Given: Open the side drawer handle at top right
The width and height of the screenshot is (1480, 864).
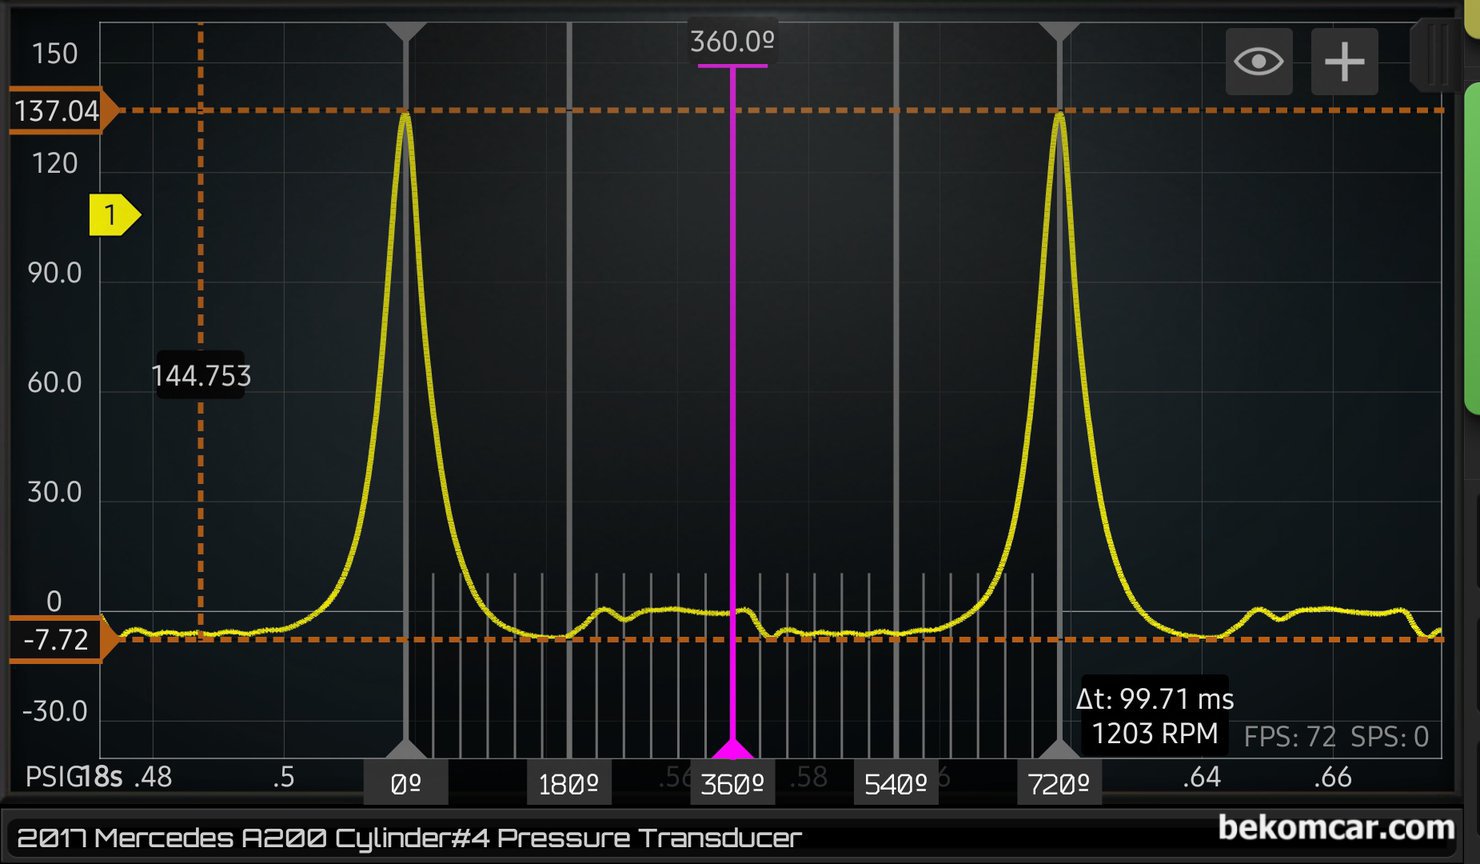Looking at the screenshot, I should tap(1436, 55).
